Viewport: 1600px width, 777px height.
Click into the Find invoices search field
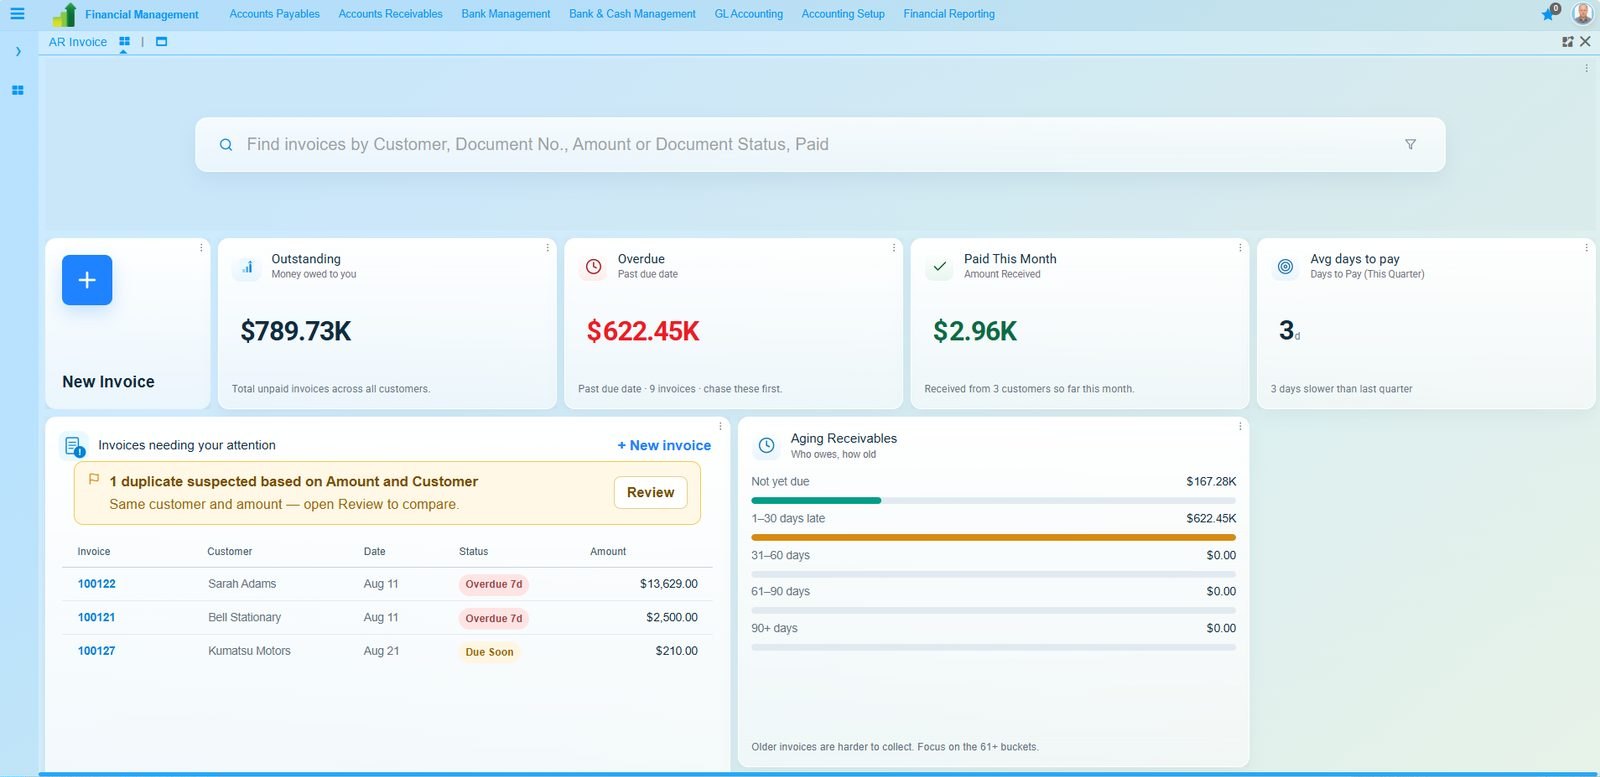click(820, 145)
